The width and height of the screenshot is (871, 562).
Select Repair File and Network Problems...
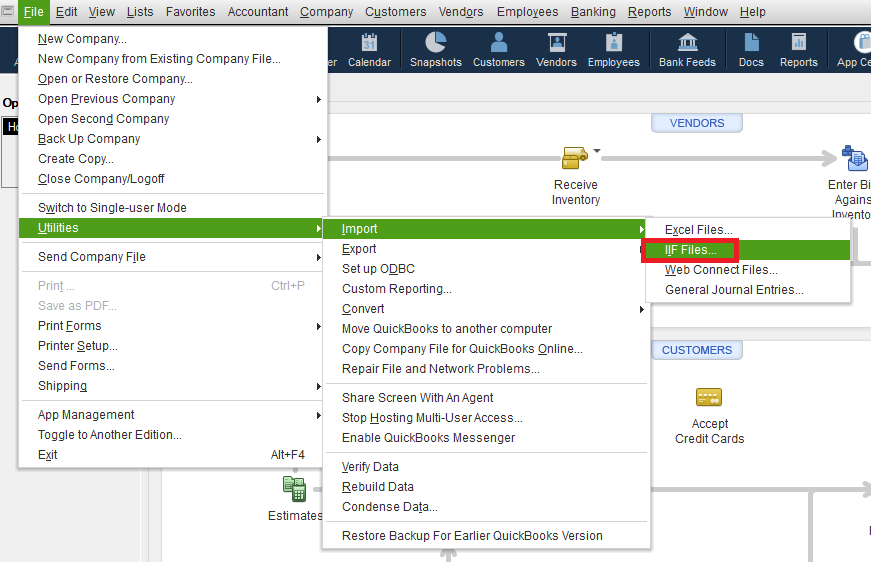click(485, 369)
